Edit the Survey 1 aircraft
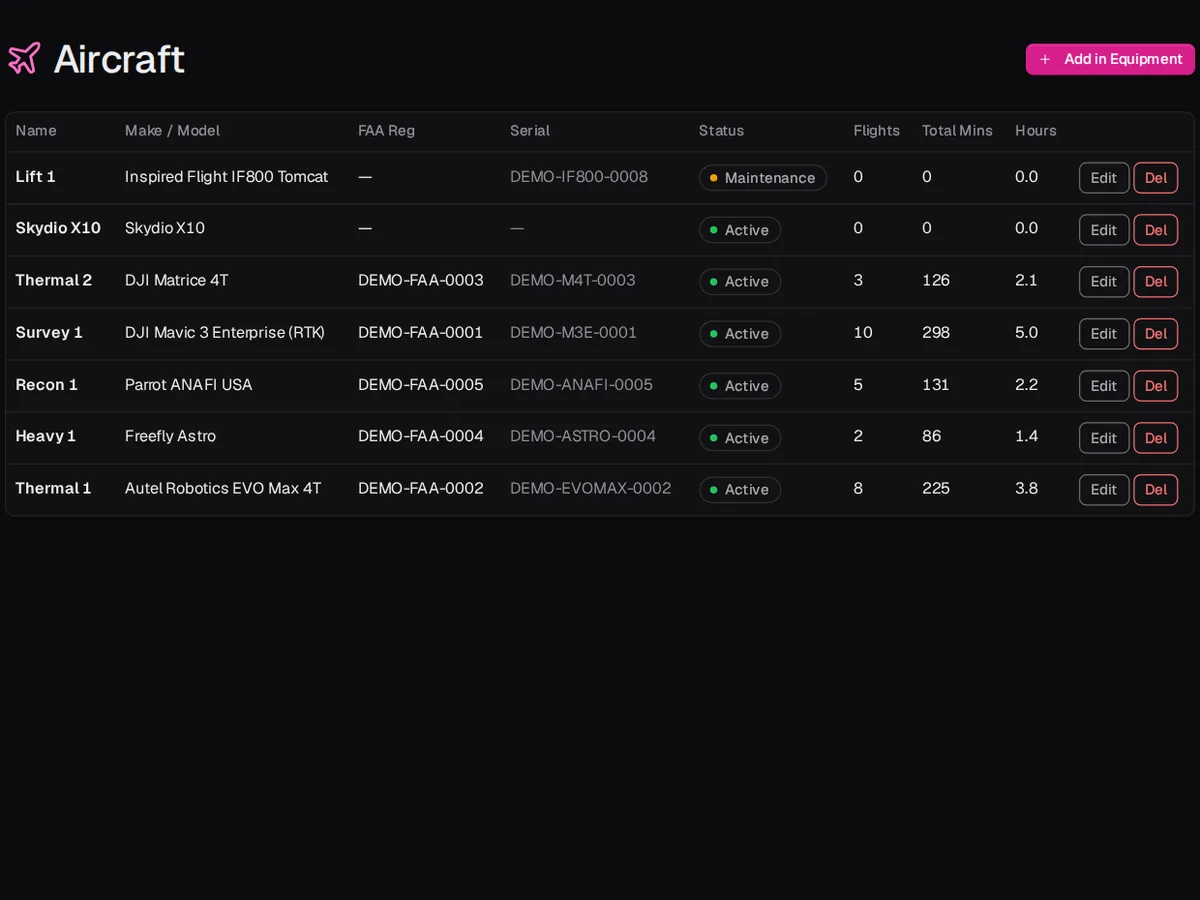 point(1104,334)
